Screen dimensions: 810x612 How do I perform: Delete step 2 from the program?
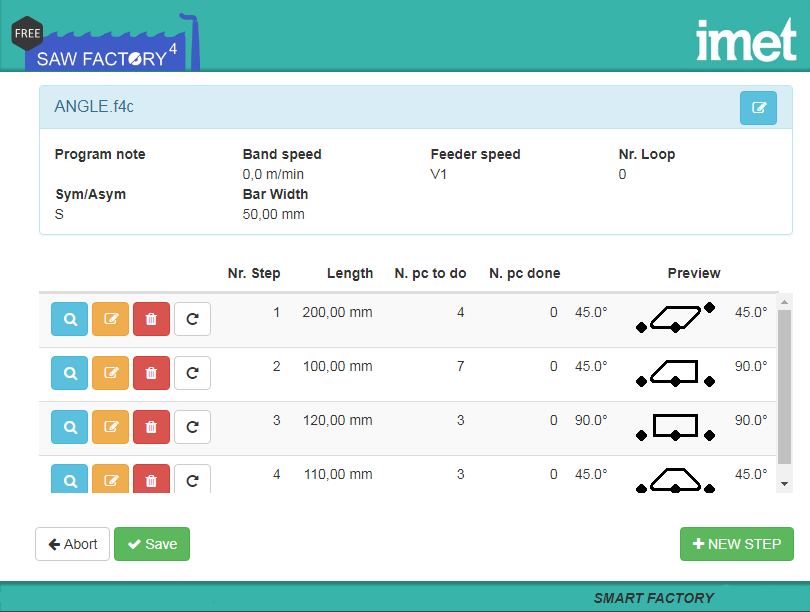click(x=151, y=373)
